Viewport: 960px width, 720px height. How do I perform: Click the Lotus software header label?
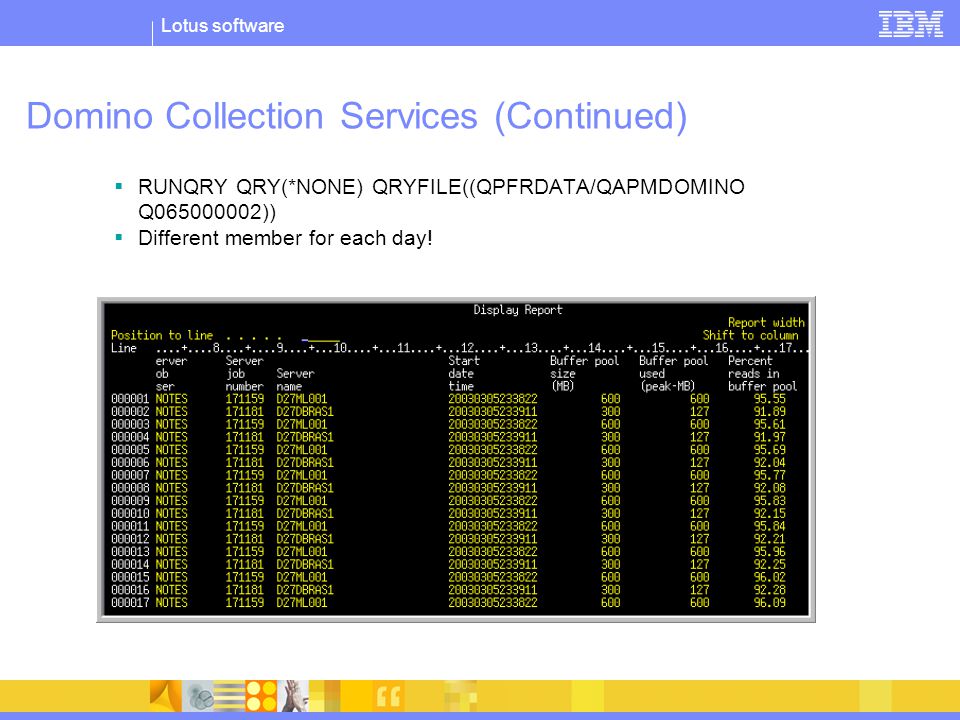click(222, 26)
